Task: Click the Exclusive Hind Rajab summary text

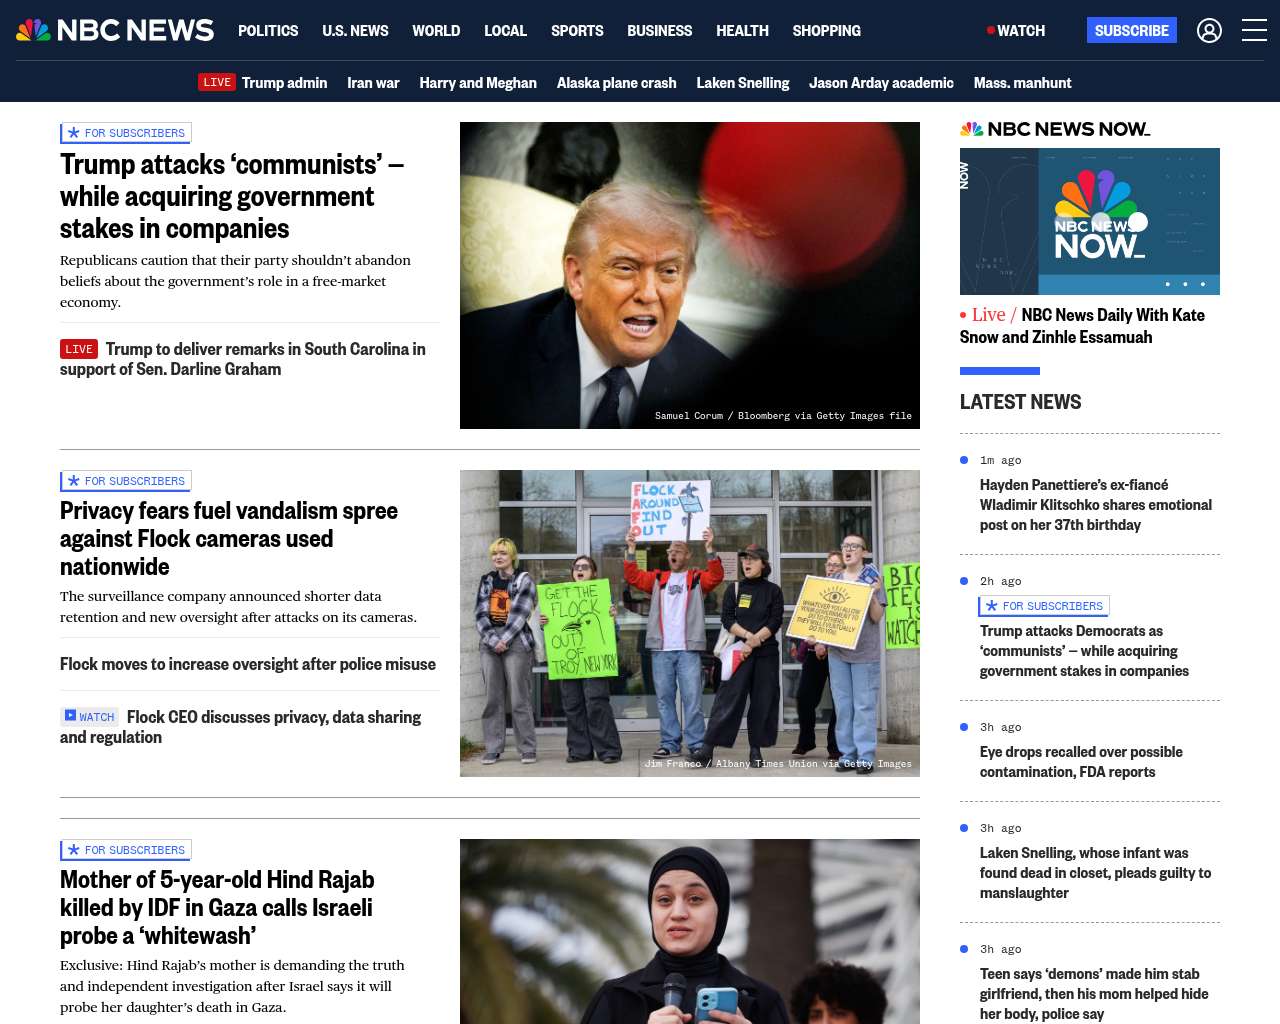Action: pos(232,986)
